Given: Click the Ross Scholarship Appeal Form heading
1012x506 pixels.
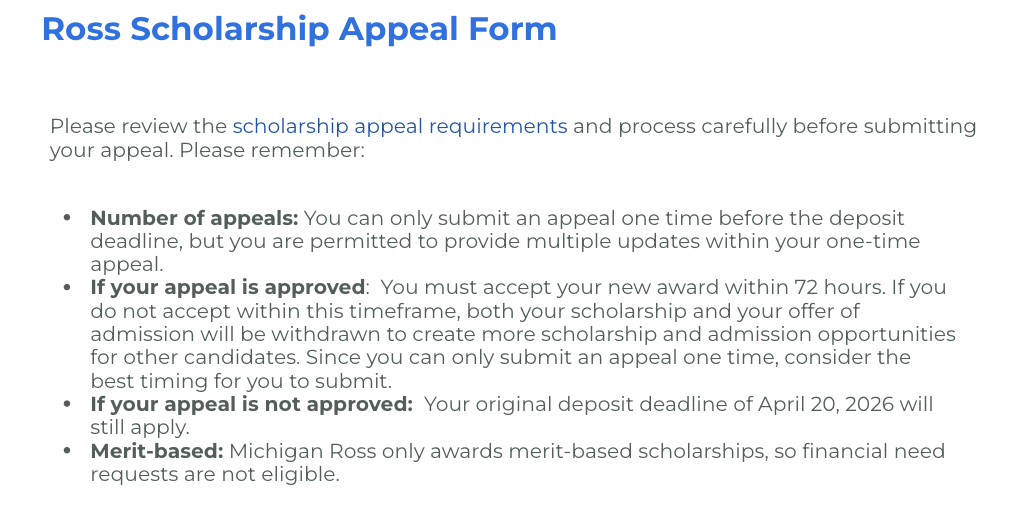Looking at the screenshot, I should point(299,29).
